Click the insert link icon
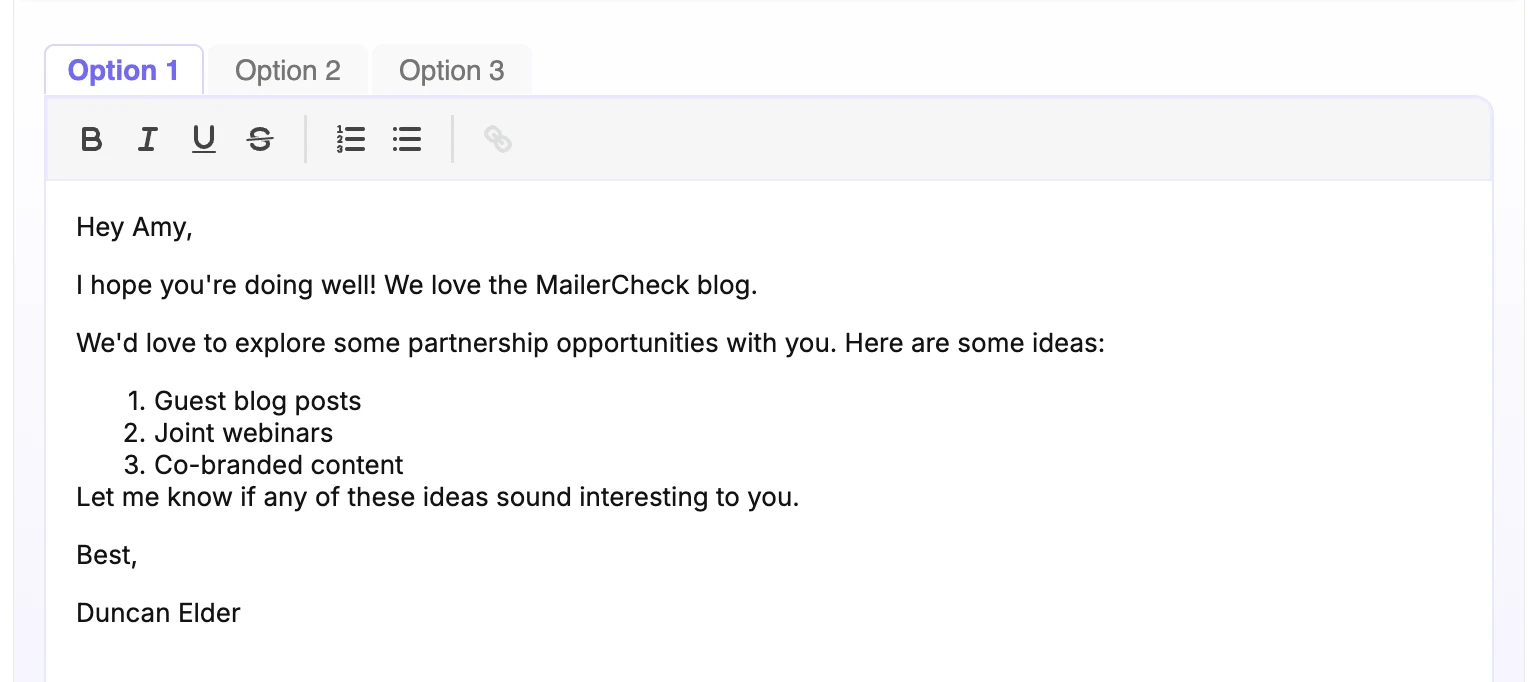The height and width of the screenshot is (682, 1528). [498, 139]
